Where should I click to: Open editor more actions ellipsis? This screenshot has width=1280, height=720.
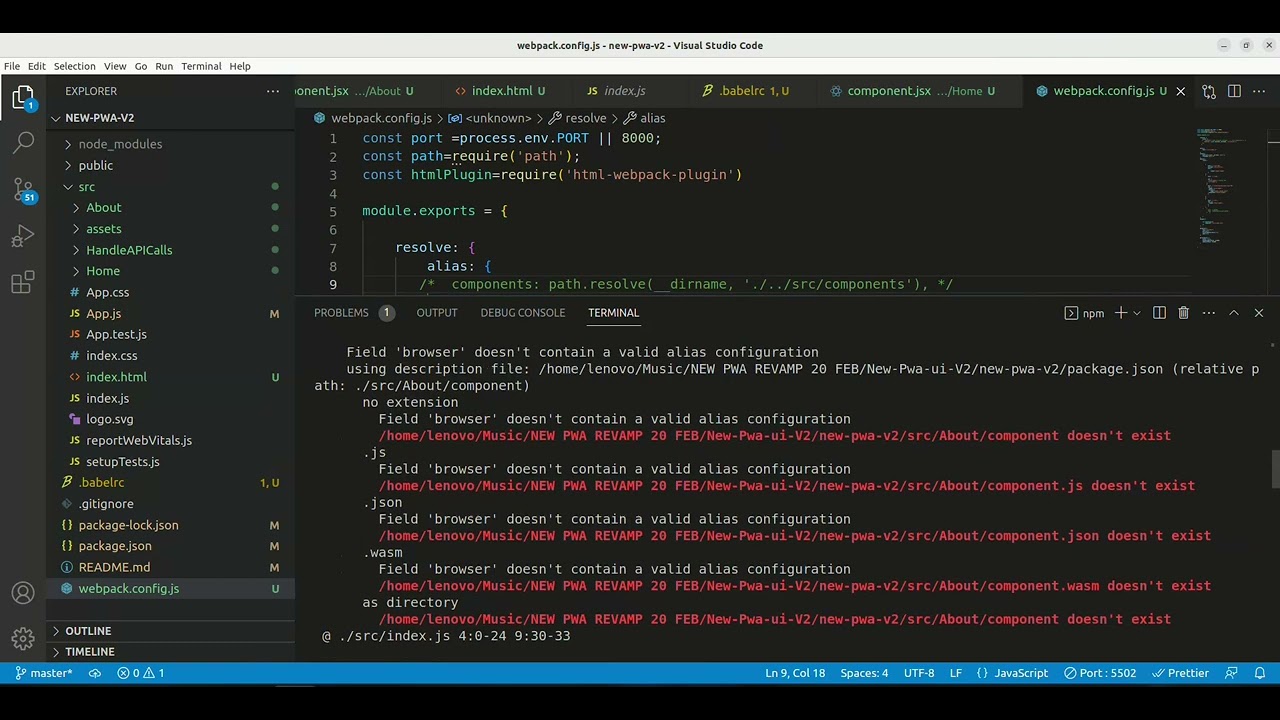click(1259, 91)
